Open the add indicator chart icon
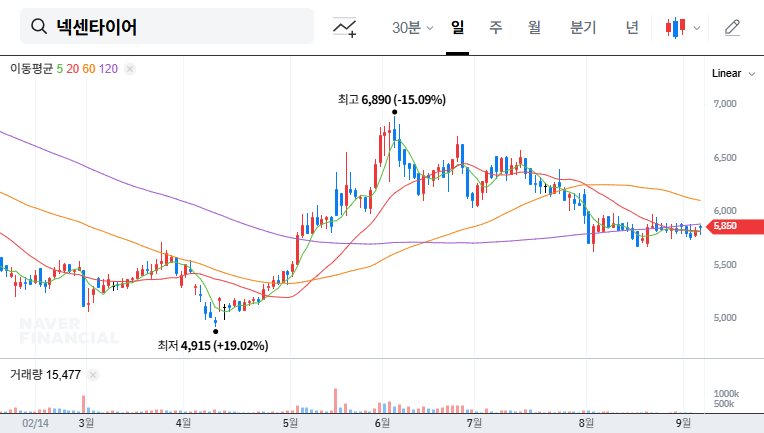 (344, 27)
